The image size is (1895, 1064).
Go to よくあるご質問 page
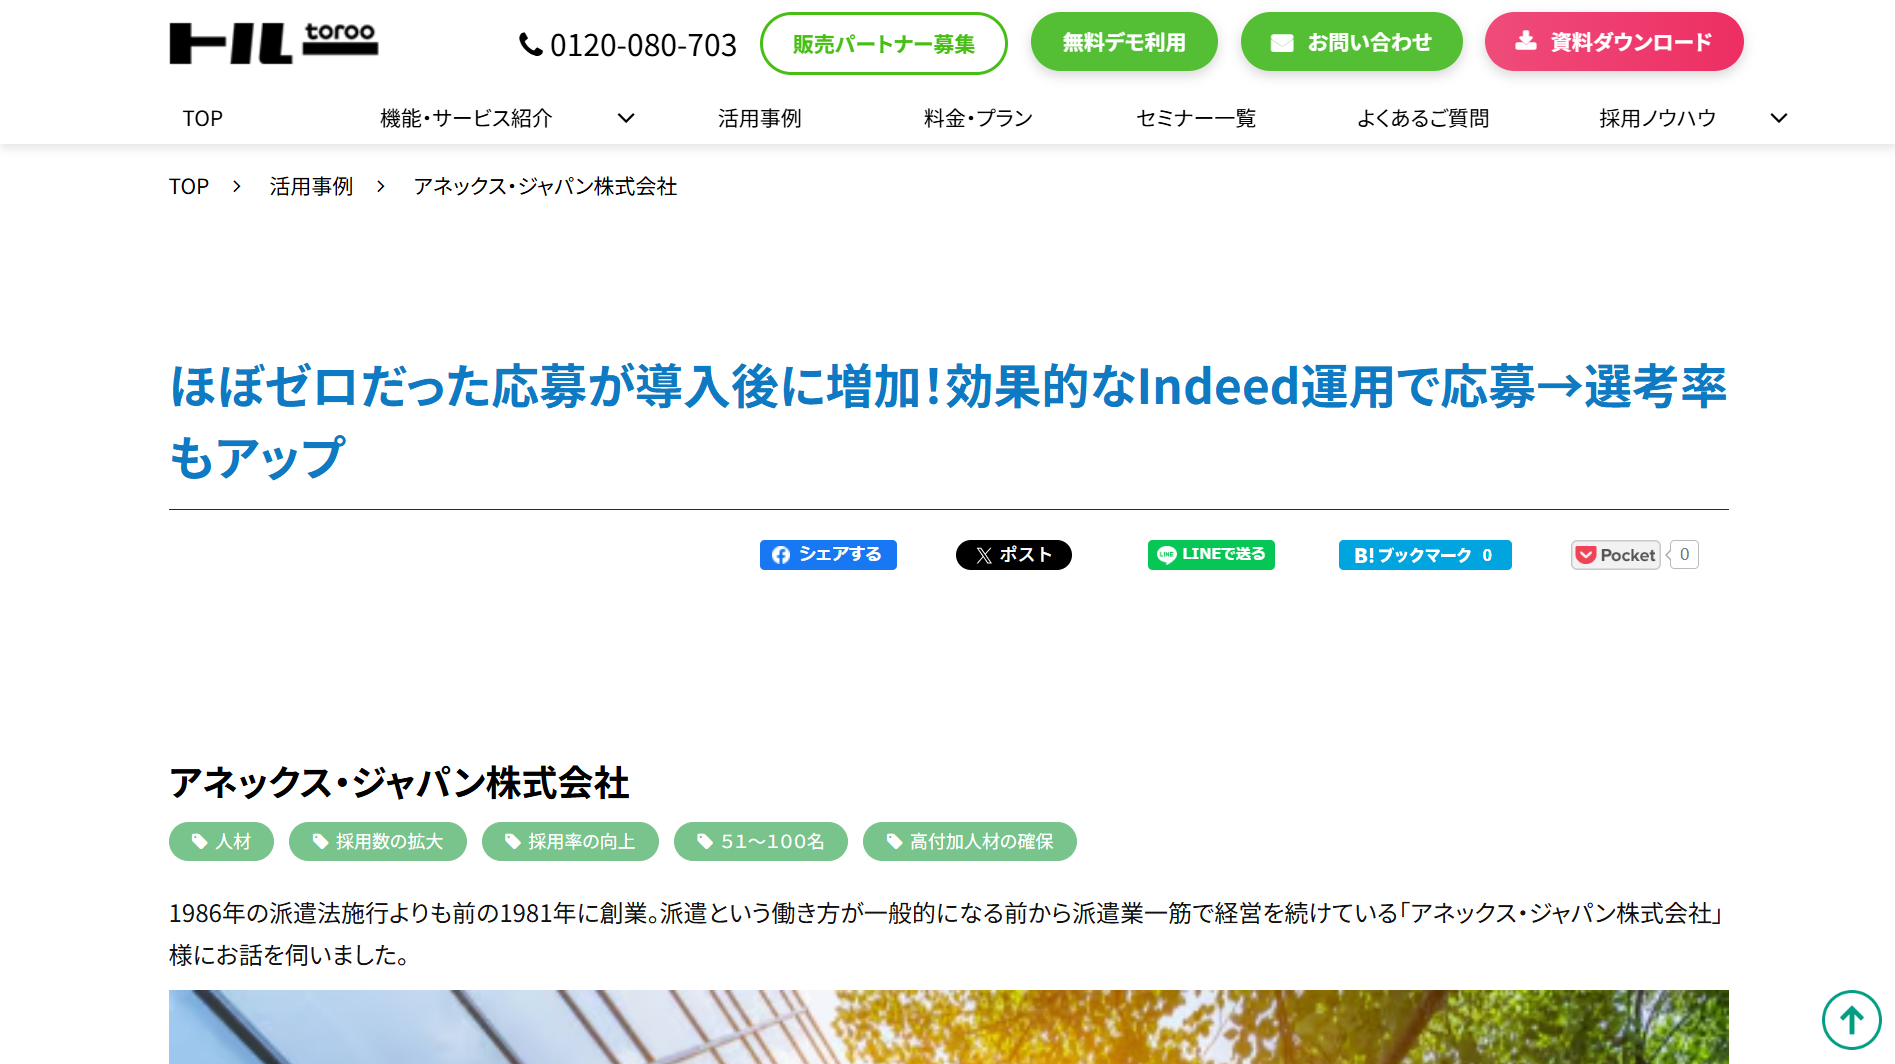[1422, 118]
